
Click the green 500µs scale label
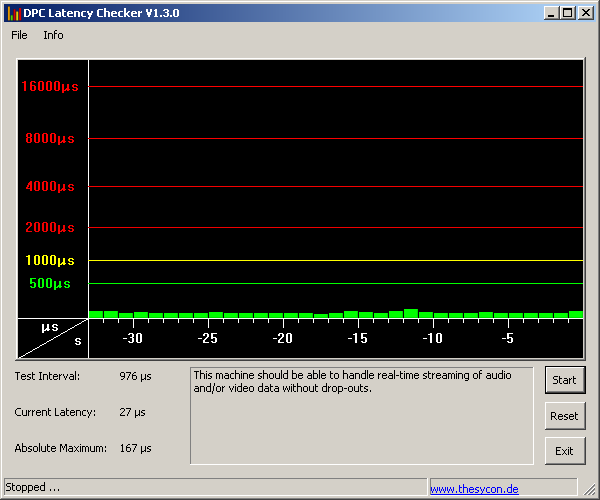[x=50, y=283]
